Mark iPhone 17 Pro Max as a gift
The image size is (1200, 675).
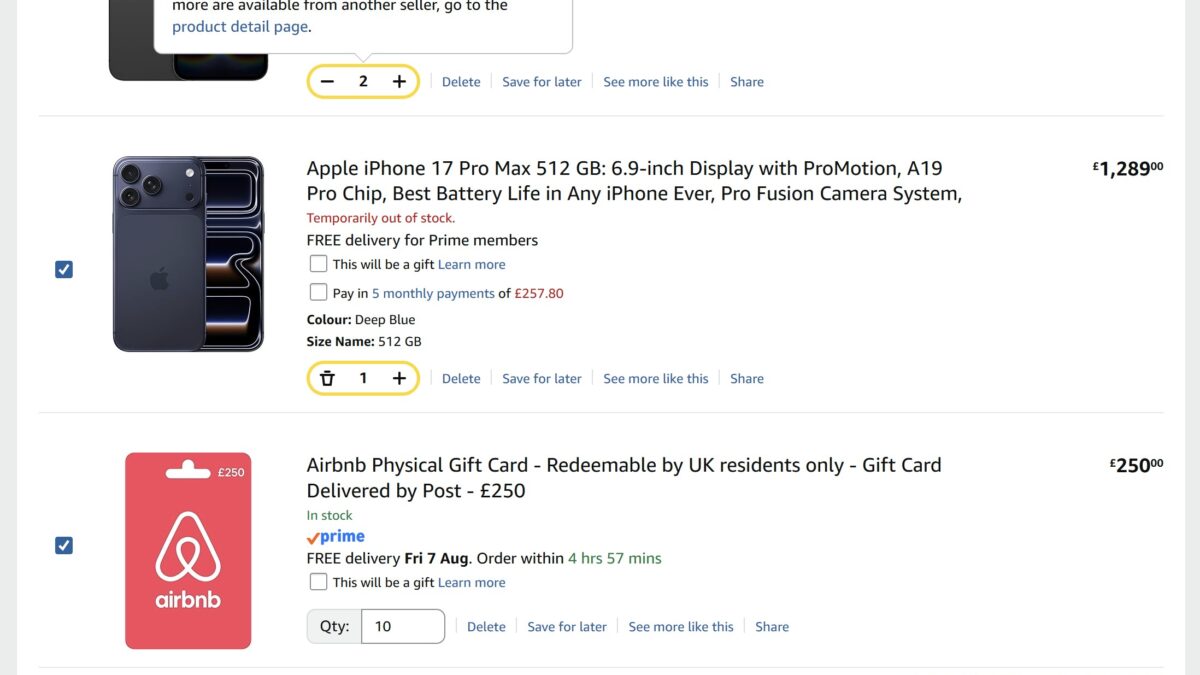pyautogui.click(x=318, y=264)
